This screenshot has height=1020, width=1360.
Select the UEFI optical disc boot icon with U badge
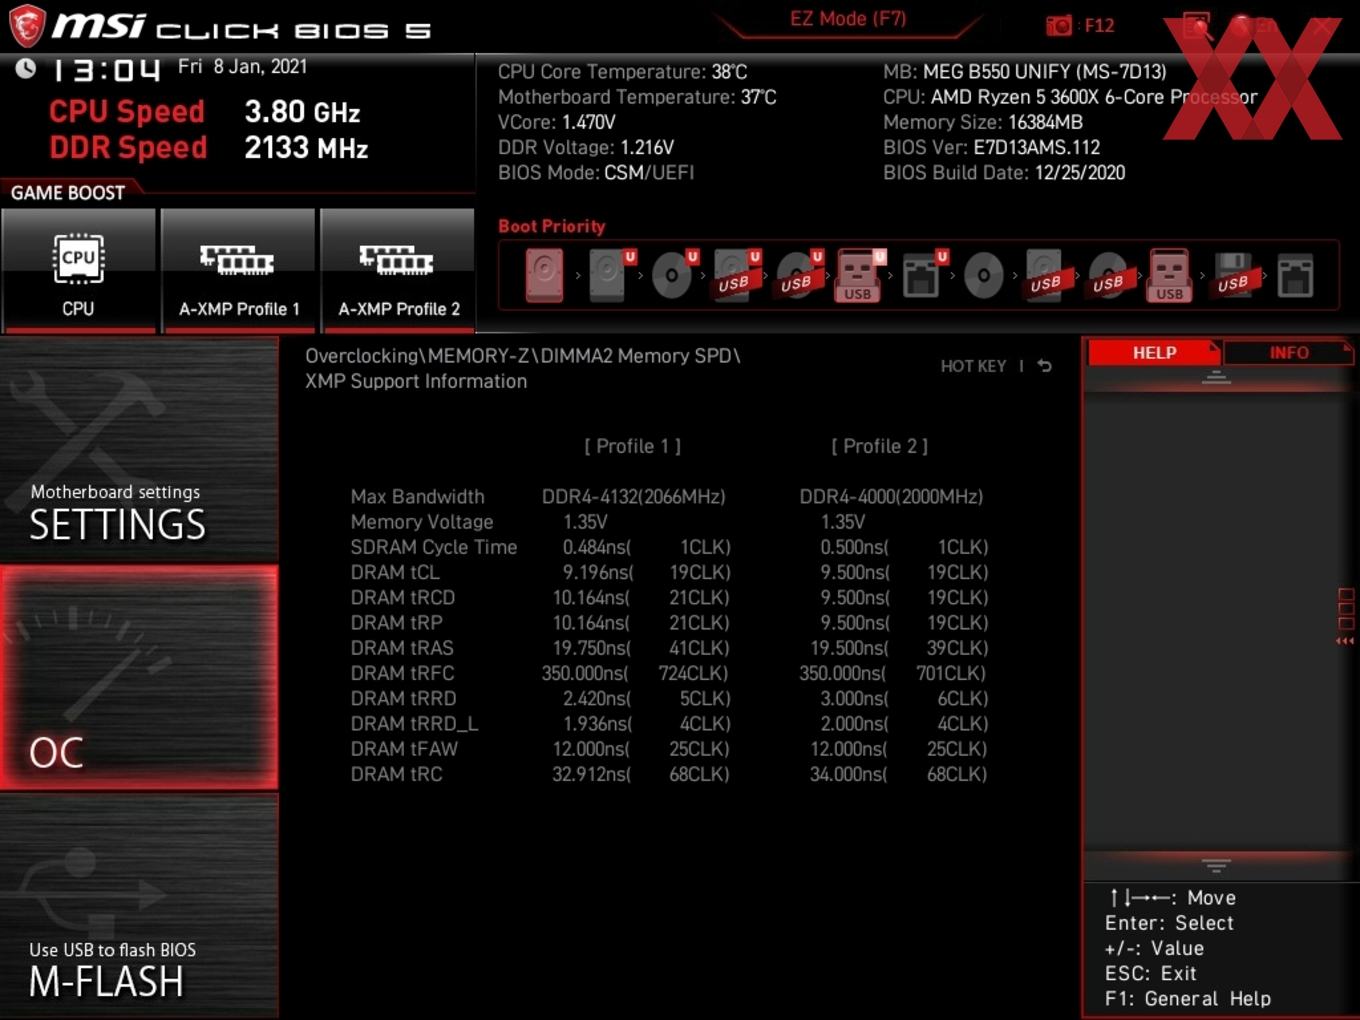click(673, 275)
